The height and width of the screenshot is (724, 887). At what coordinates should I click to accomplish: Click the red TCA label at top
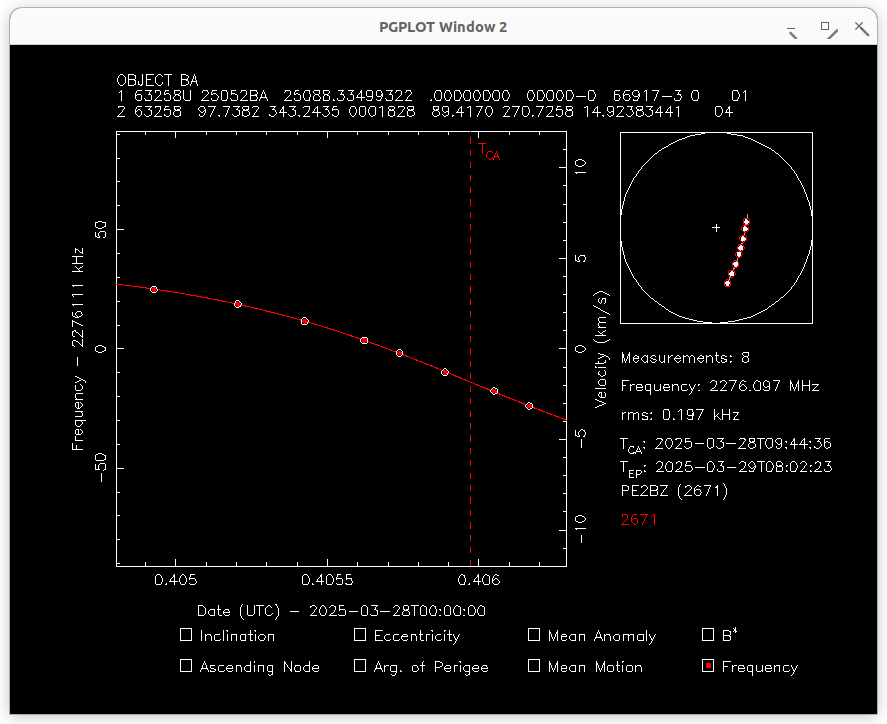click(488, 152)
